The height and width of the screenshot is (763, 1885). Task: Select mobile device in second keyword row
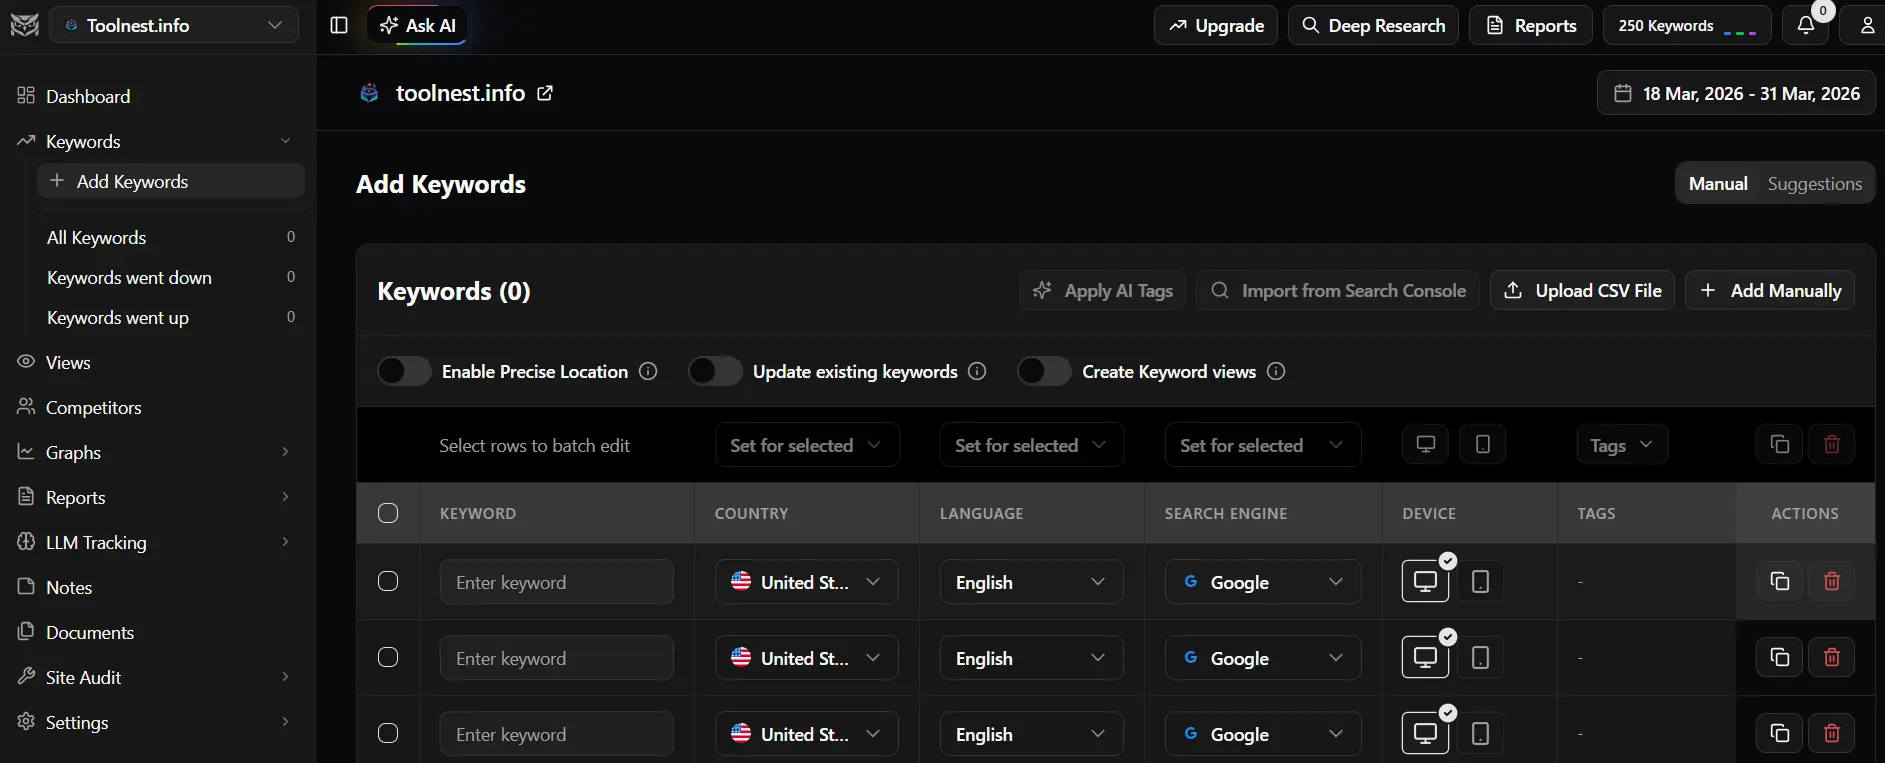pos(1481,657)
